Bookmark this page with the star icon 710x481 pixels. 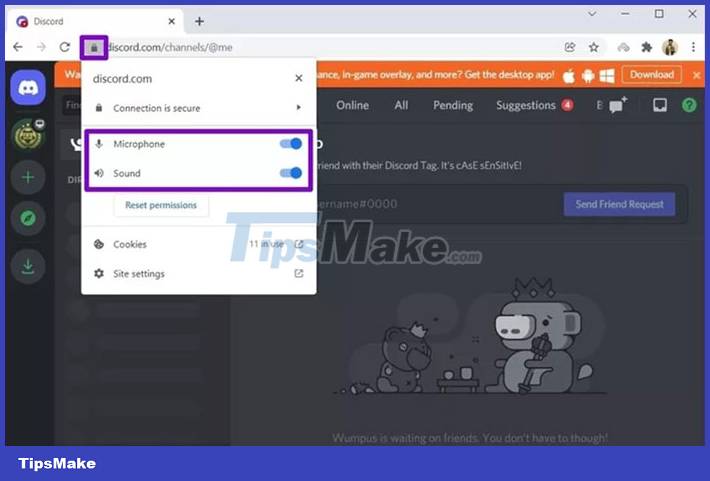point(594,47)
